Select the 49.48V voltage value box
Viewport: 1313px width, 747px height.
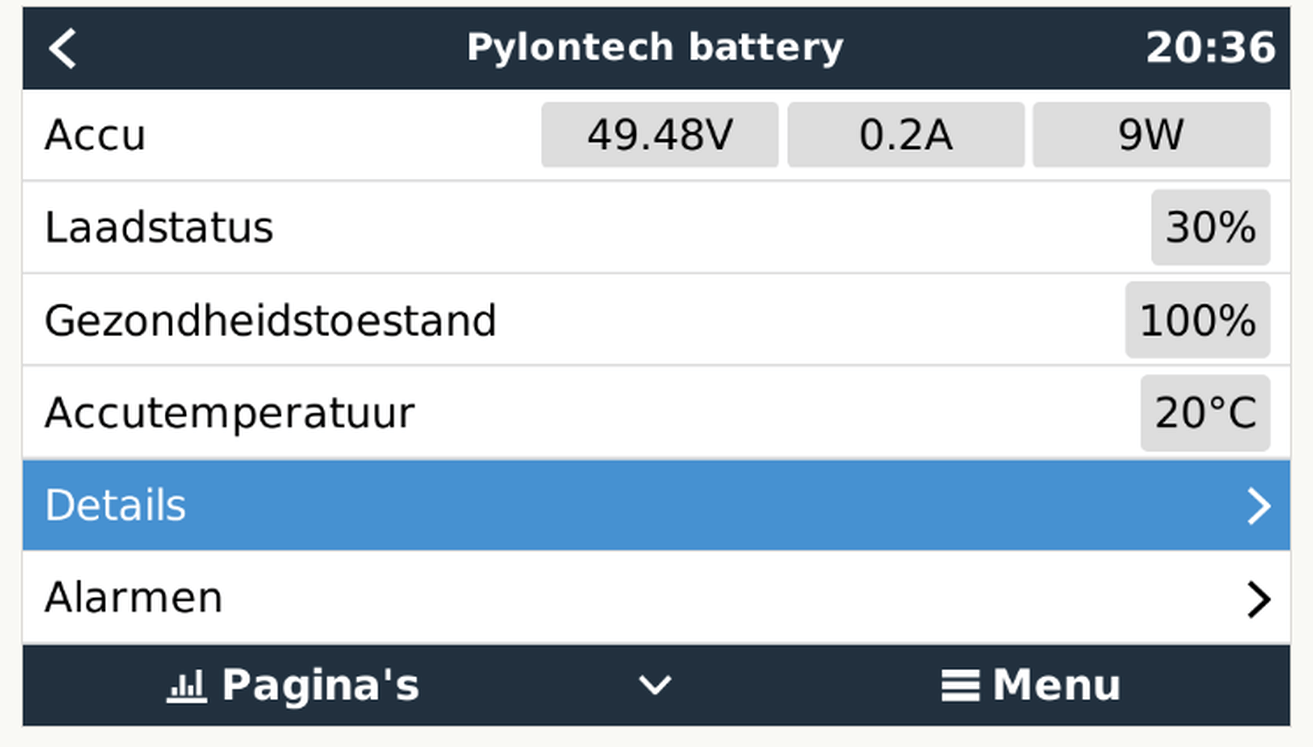point(660,134)
